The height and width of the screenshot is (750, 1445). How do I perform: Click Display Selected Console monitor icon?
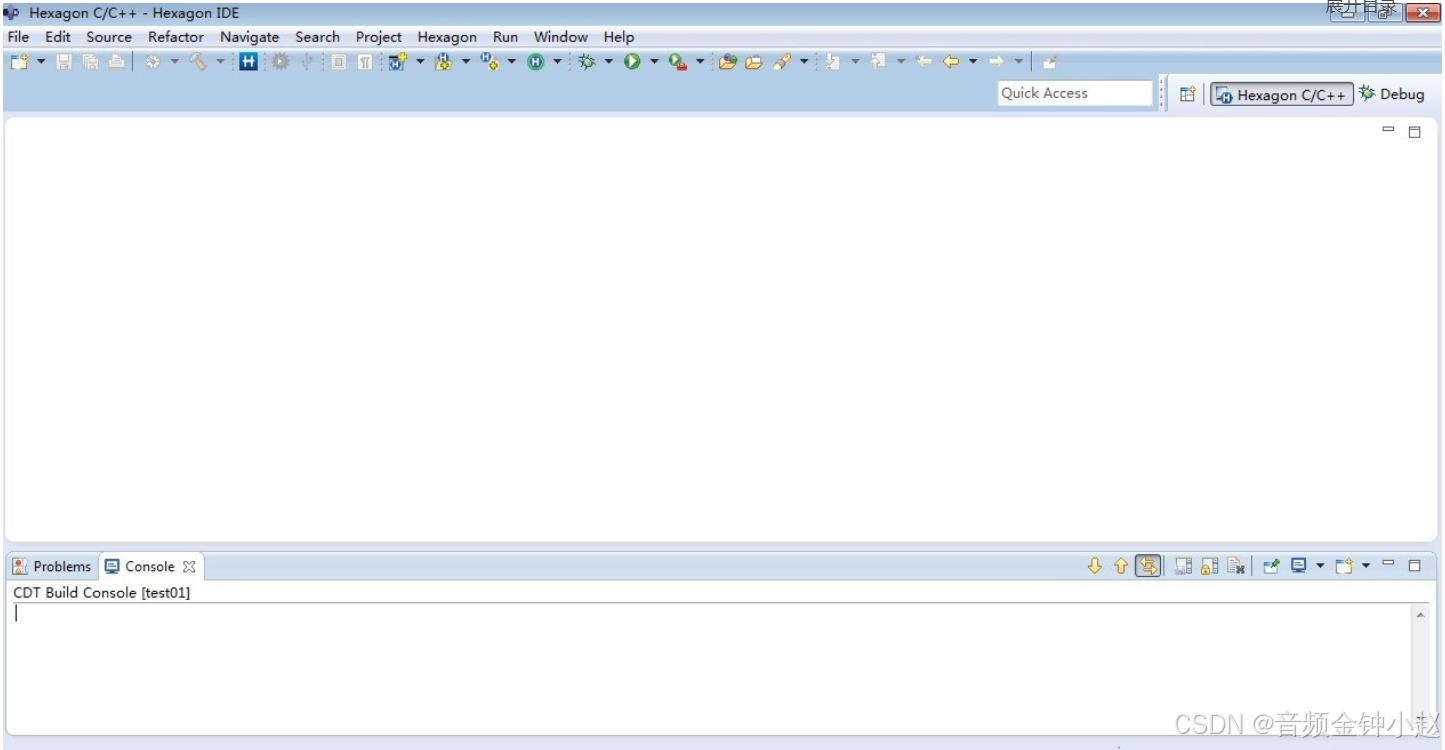click(x=1299, y=566)
